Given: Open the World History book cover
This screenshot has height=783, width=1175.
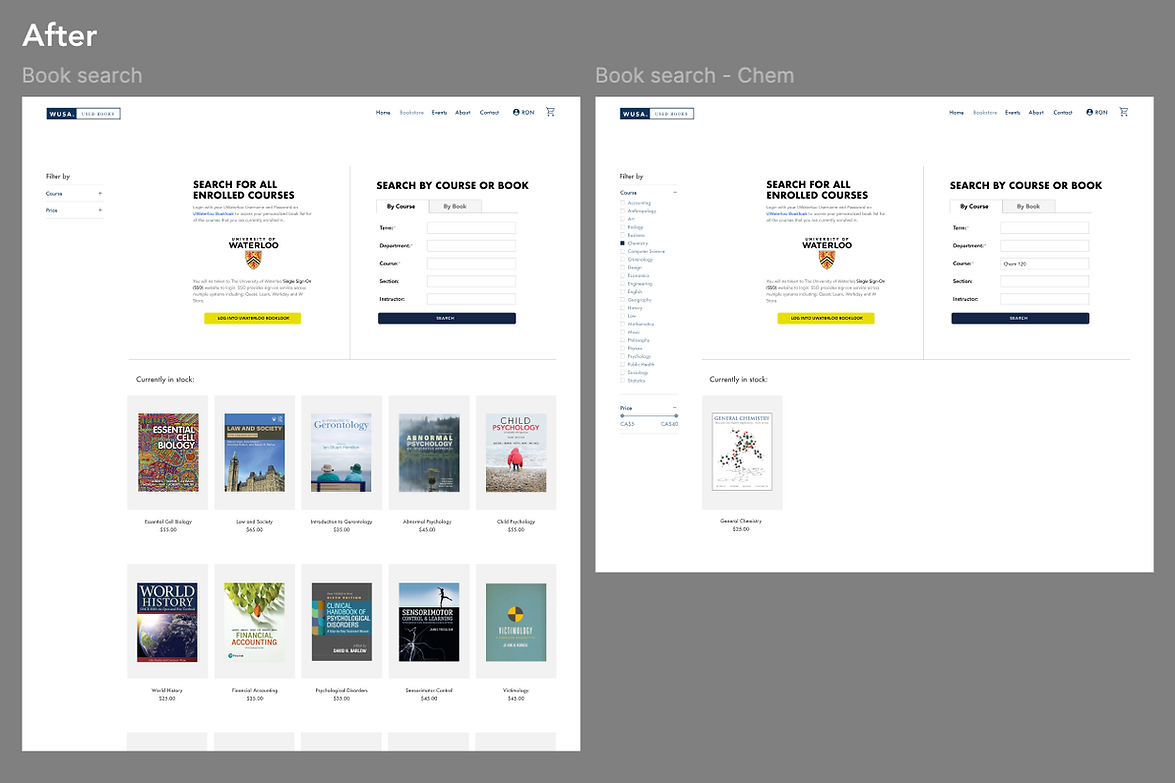Looking at the screenshot, I should point(167,622).
